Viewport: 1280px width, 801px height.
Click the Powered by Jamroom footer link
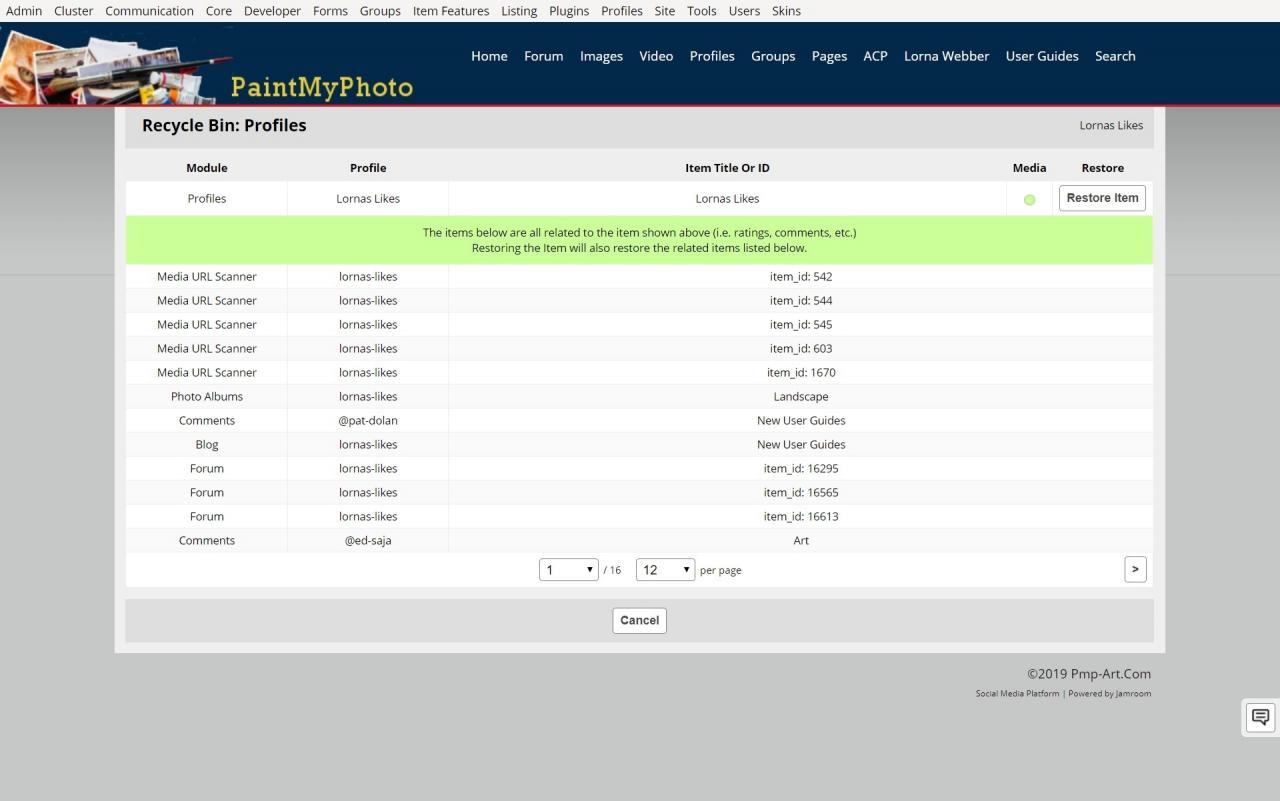[x=1109, y=694]
